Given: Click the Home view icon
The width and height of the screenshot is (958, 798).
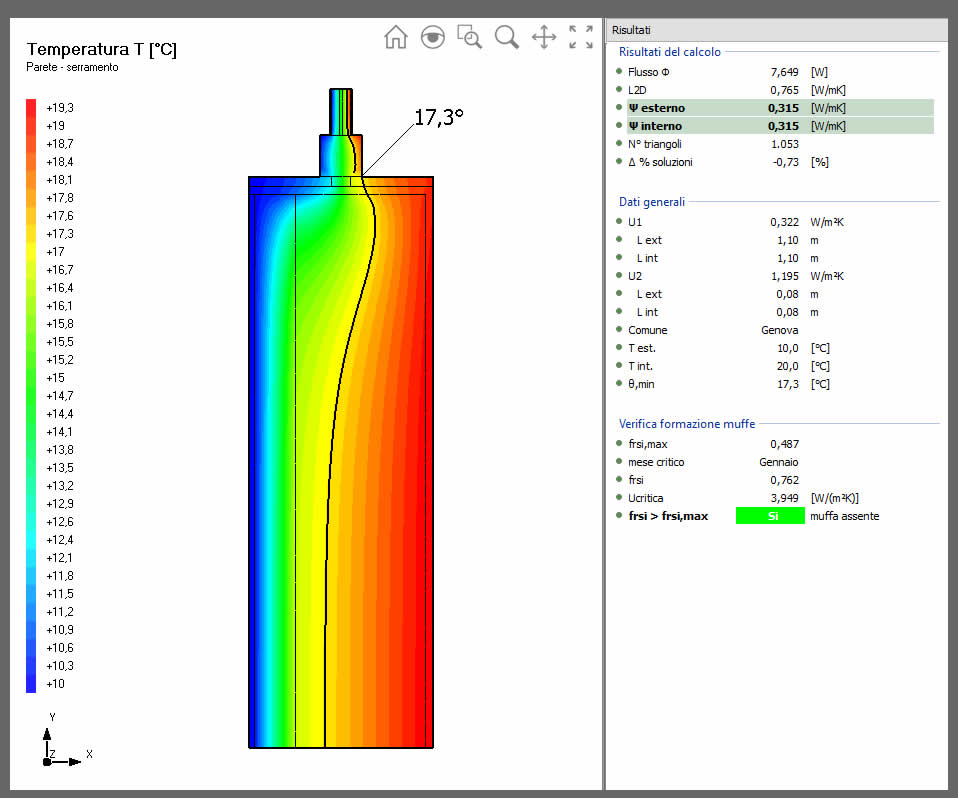Looking at the screenshot, I should (396, 37).
